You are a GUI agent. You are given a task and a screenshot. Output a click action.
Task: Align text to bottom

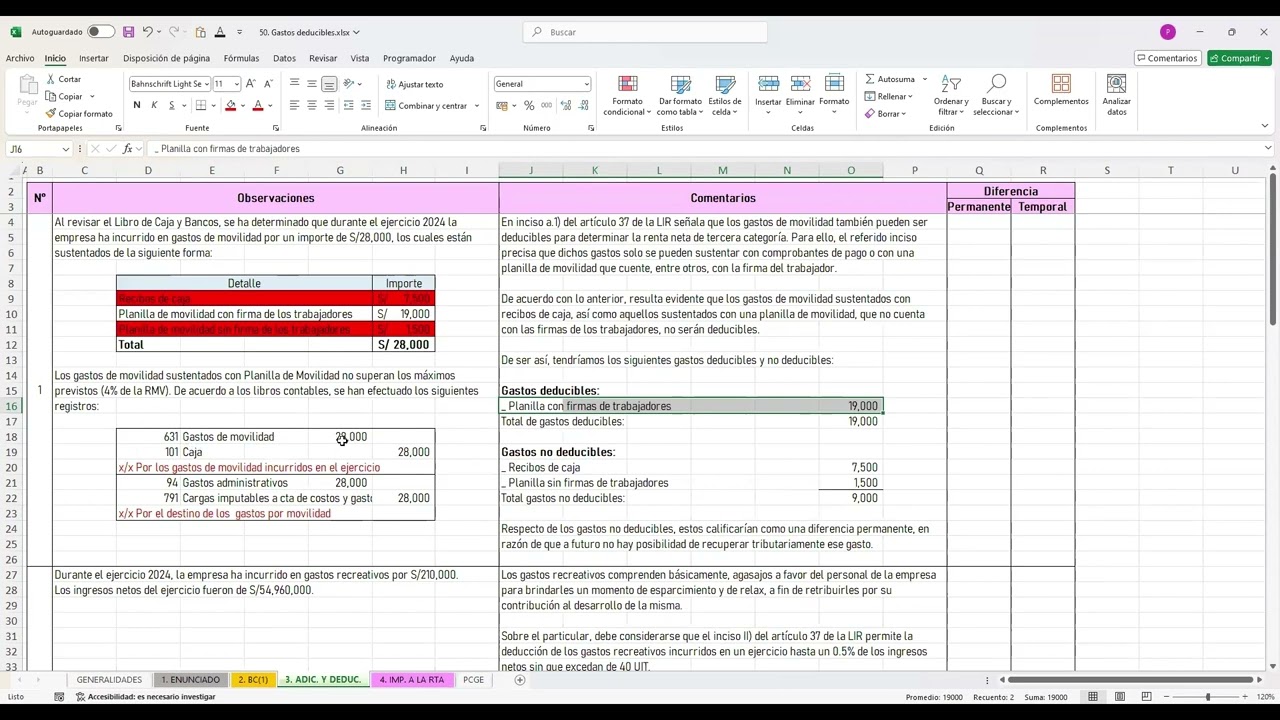(x=329, y=84)
